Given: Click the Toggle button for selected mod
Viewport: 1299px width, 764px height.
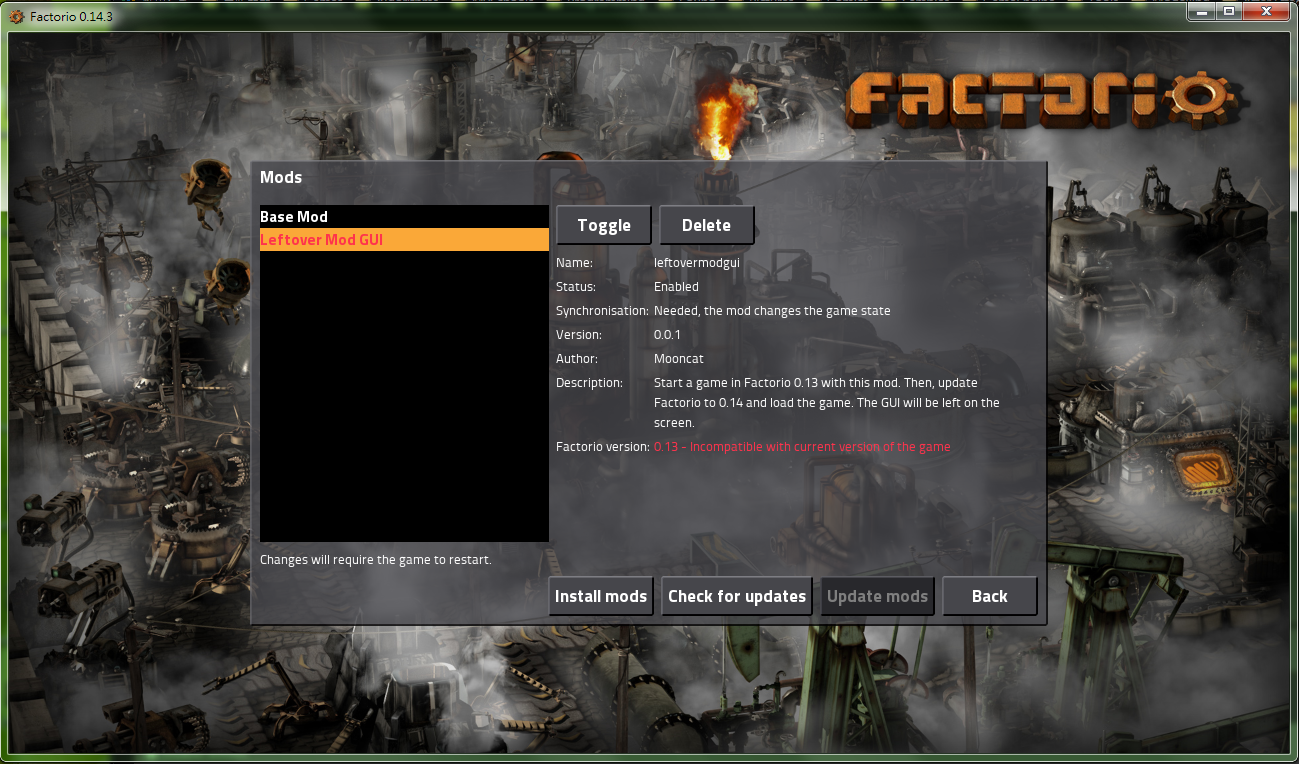Looking at the screenshot, I should coord(604,225).
